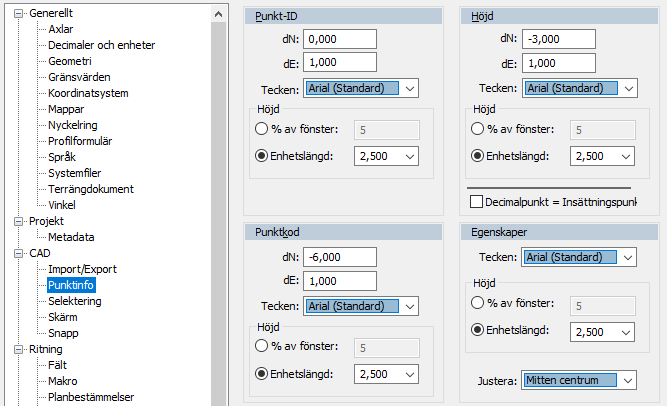Click the dE field in Höjd panel
667x406 pixels.
coord(558,63)
